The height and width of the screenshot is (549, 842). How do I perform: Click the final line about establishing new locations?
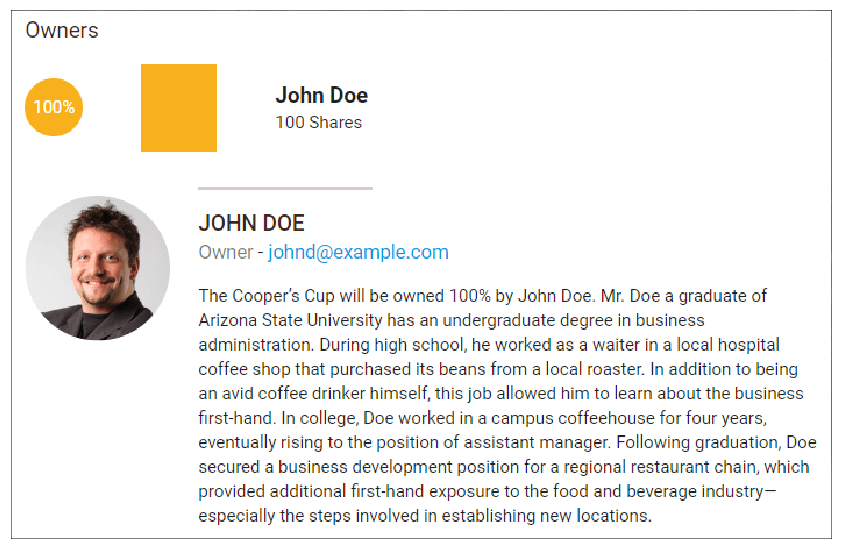click(425, 516)
